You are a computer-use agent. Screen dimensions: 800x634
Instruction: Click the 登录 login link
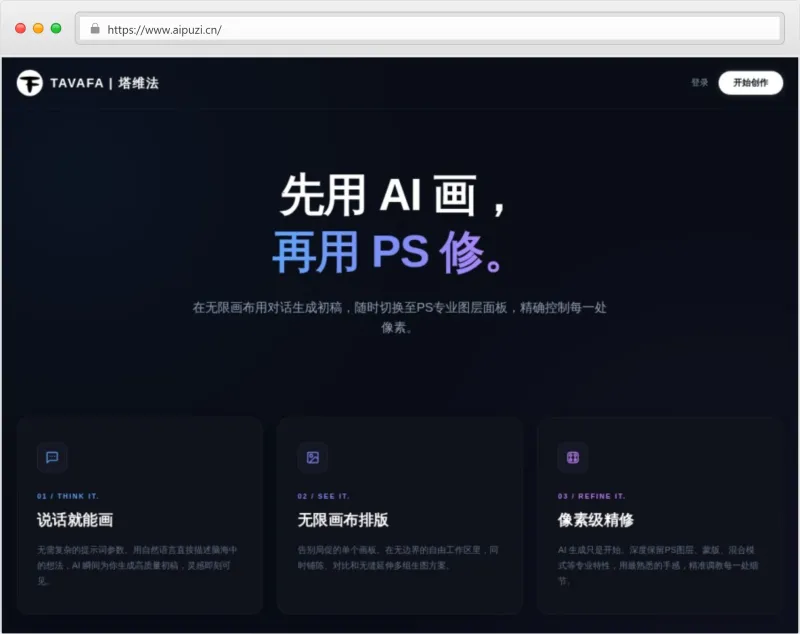pos(699,83)
